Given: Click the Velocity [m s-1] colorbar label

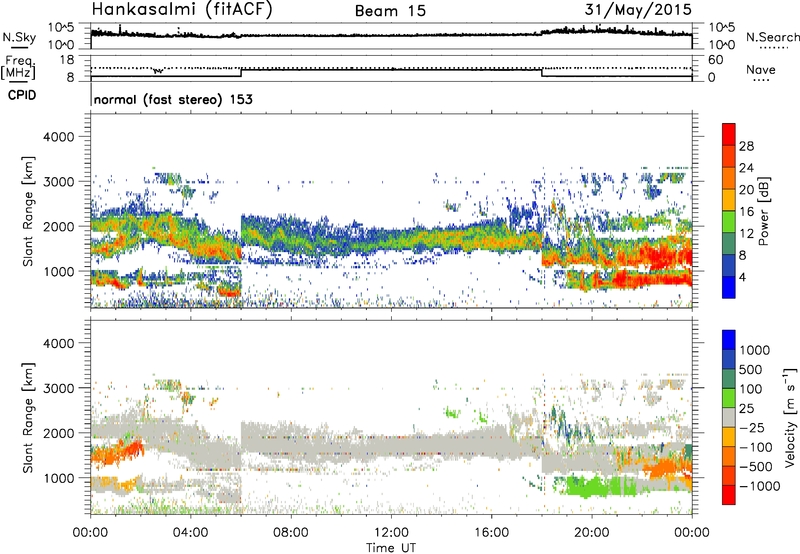Looking at the screenshot, I should [790, 417].
